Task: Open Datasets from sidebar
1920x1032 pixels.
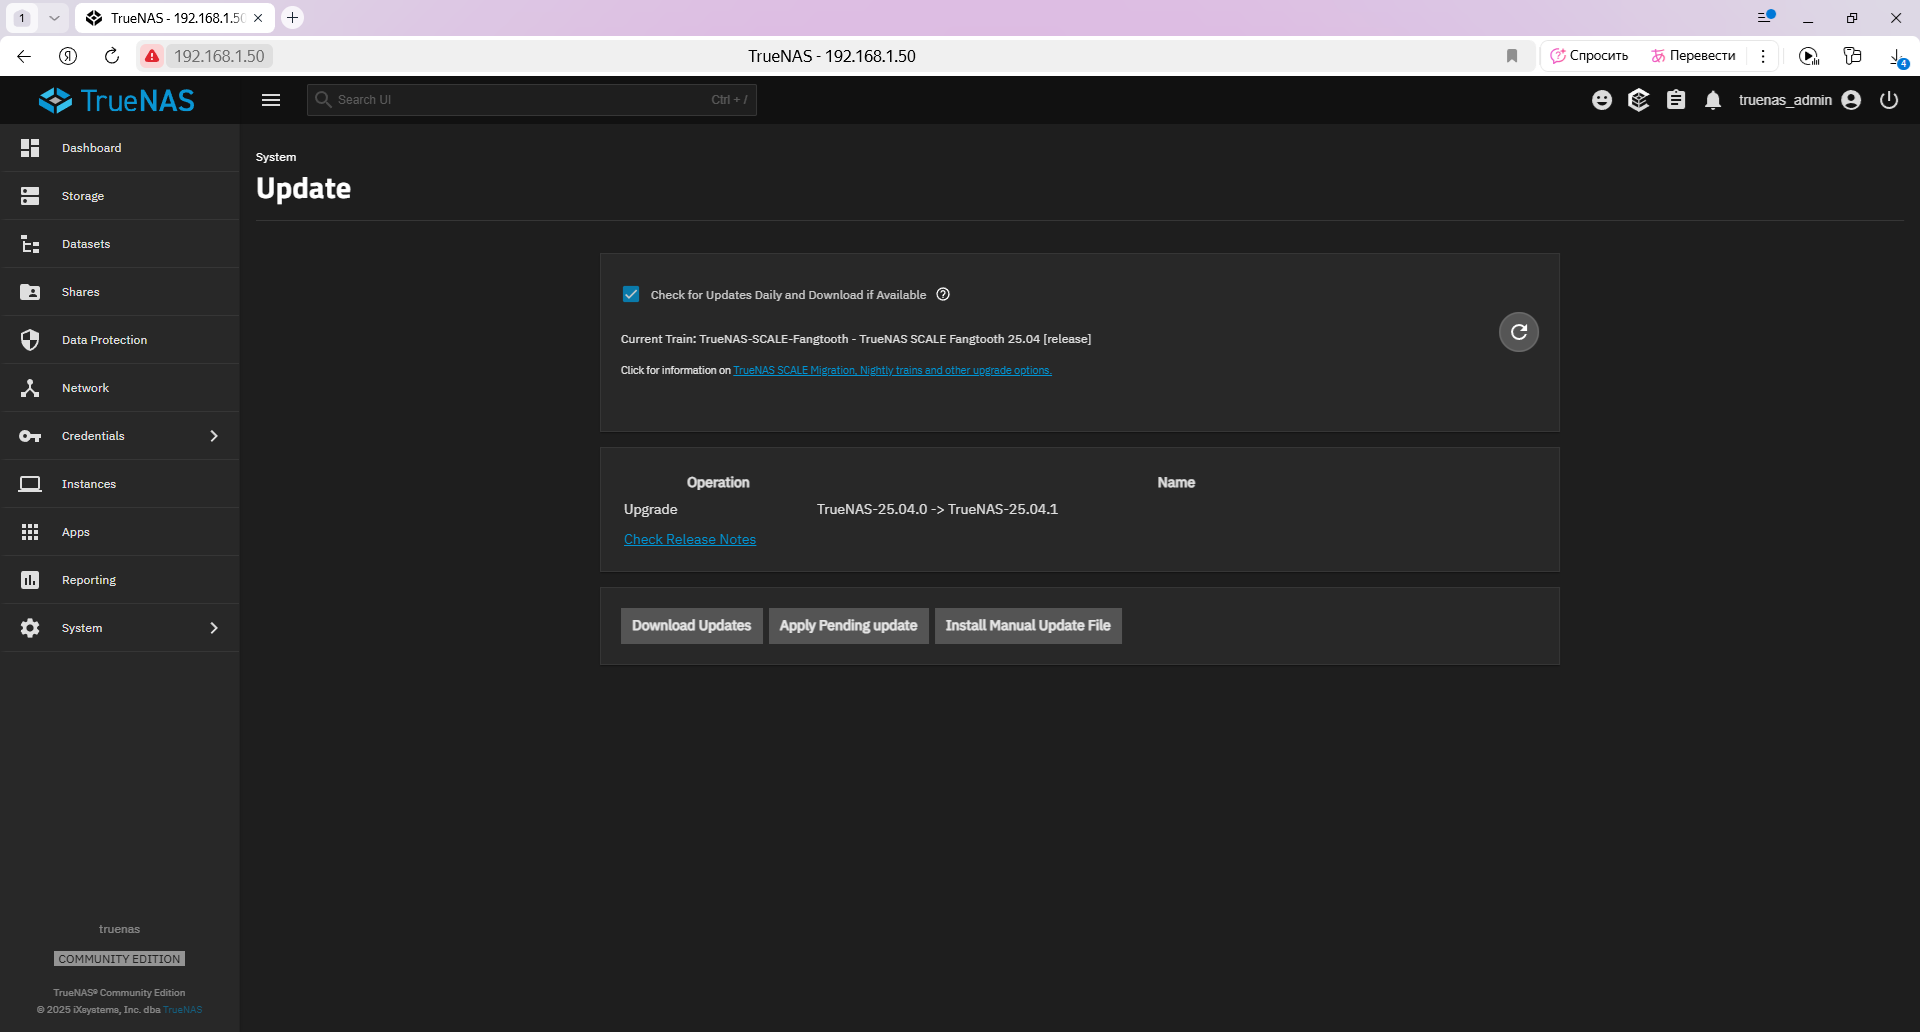Action: tap(120, 244)
